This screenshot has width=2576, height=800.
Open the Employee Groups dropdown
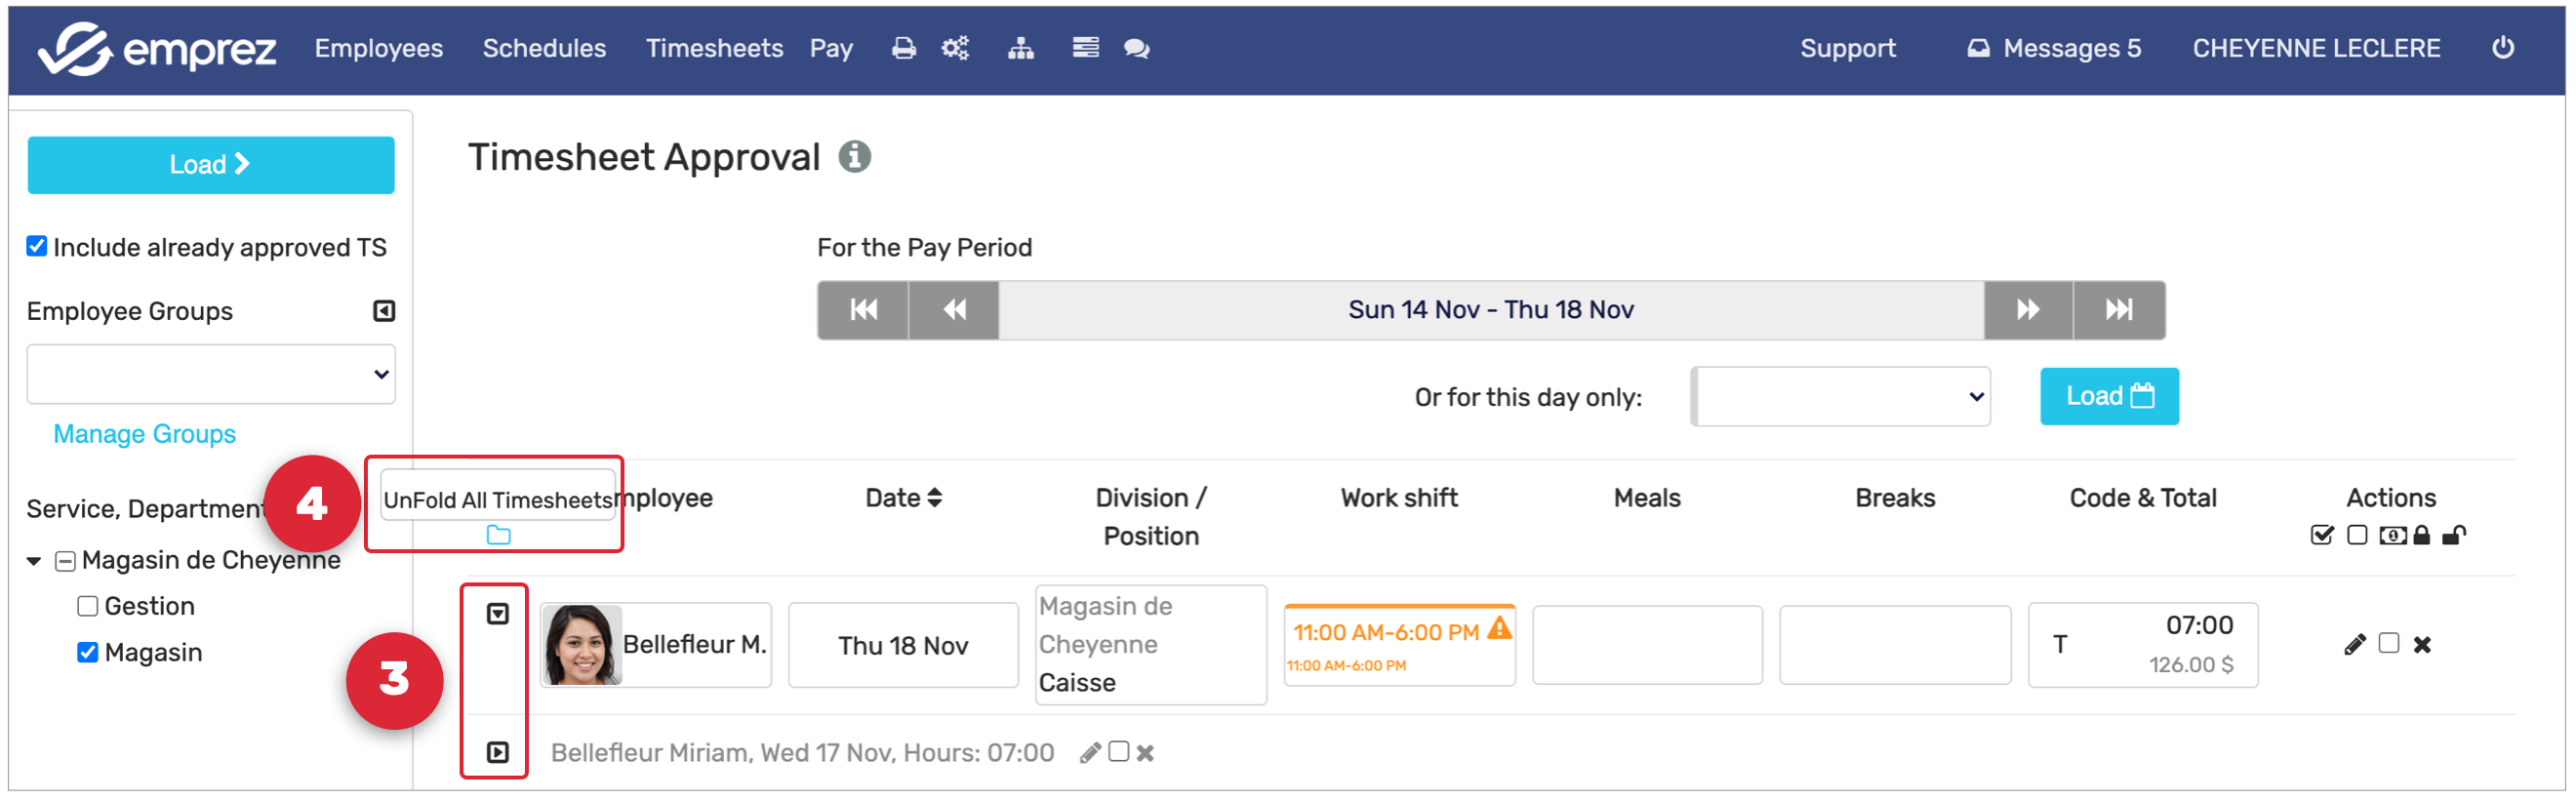(211, 374)
